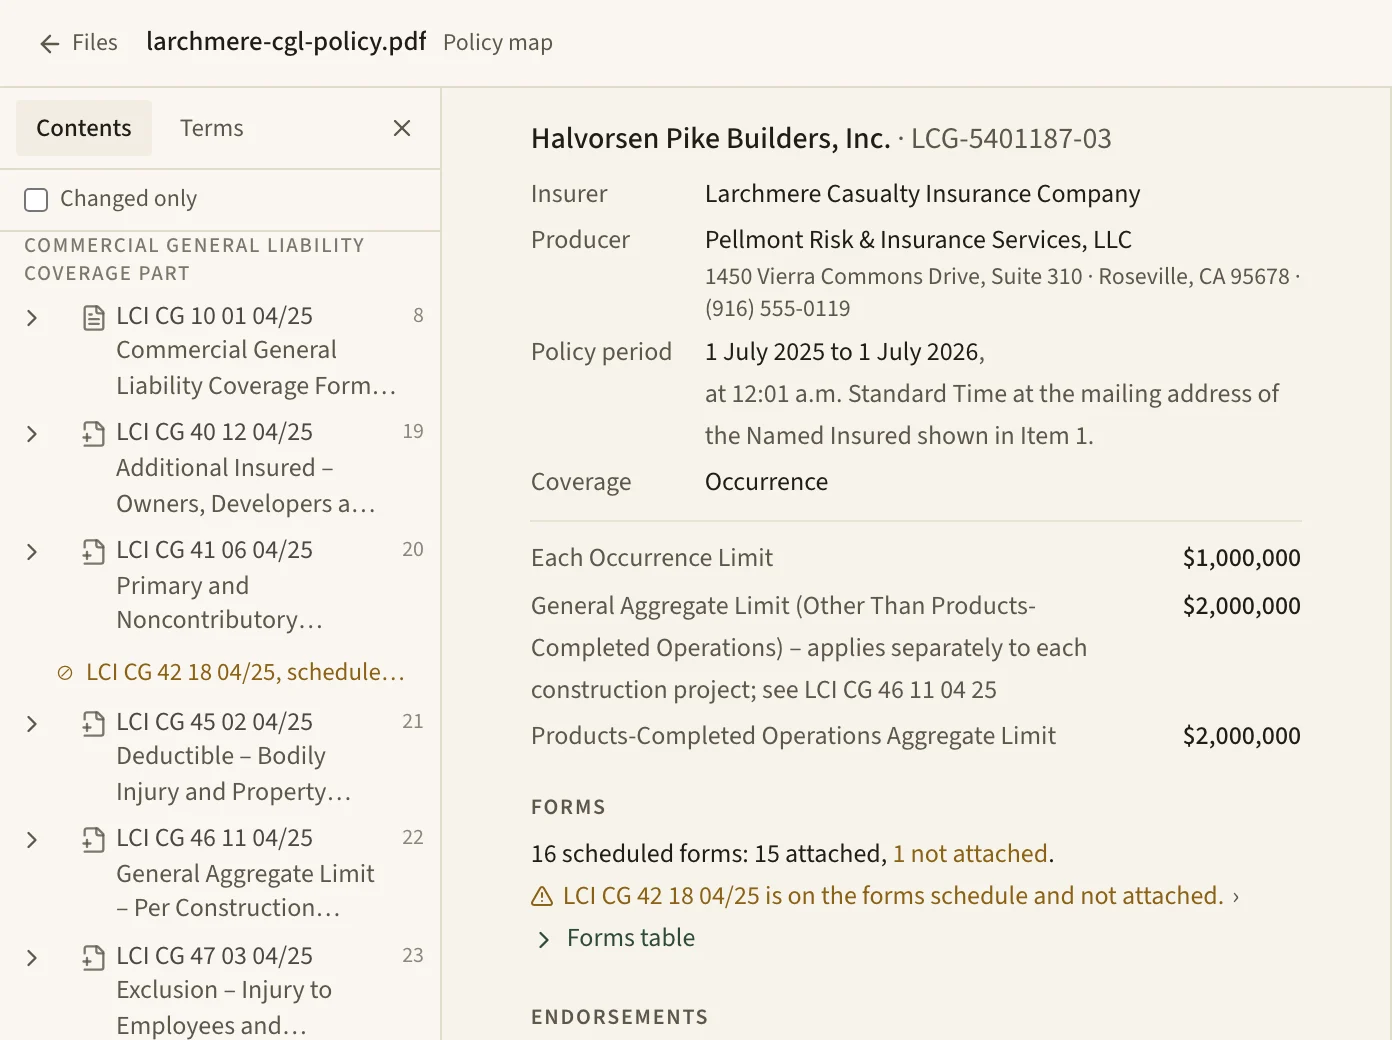Open the Terms tab
Screen dimensions: 1392x1040
click(212, 128)
